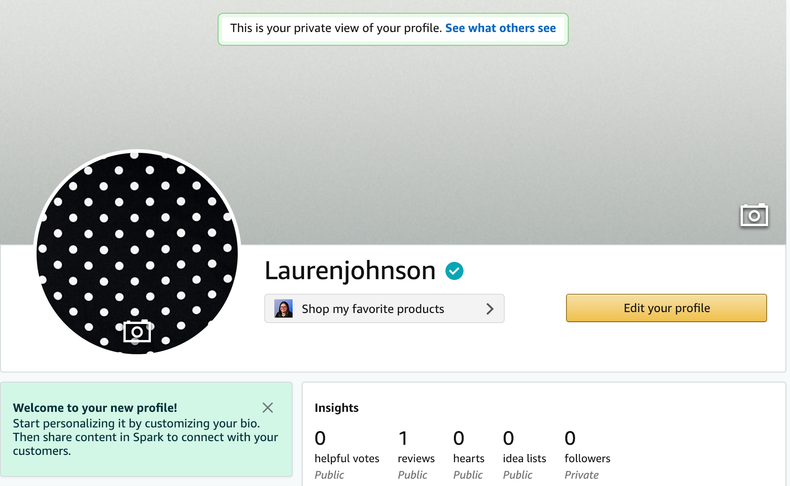Image resolution: width=790 pixels, height=486 pixels.
Task: Open Shop my favorite products
Action: click(373, 309)
